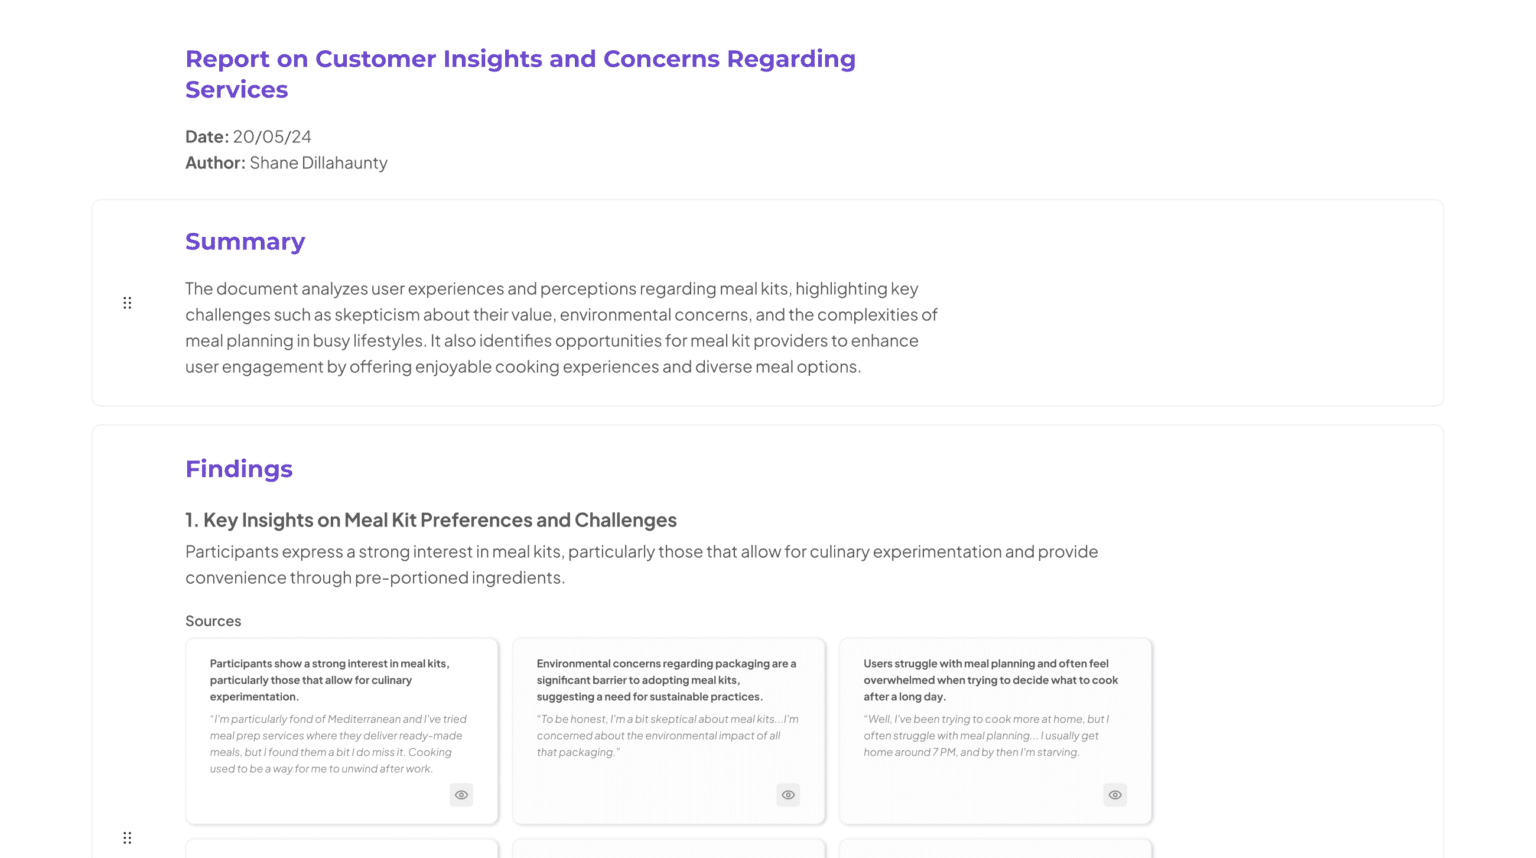This screenshot has height=858, width=1536.
Task: Click the report title link
Action: point(519,73)
